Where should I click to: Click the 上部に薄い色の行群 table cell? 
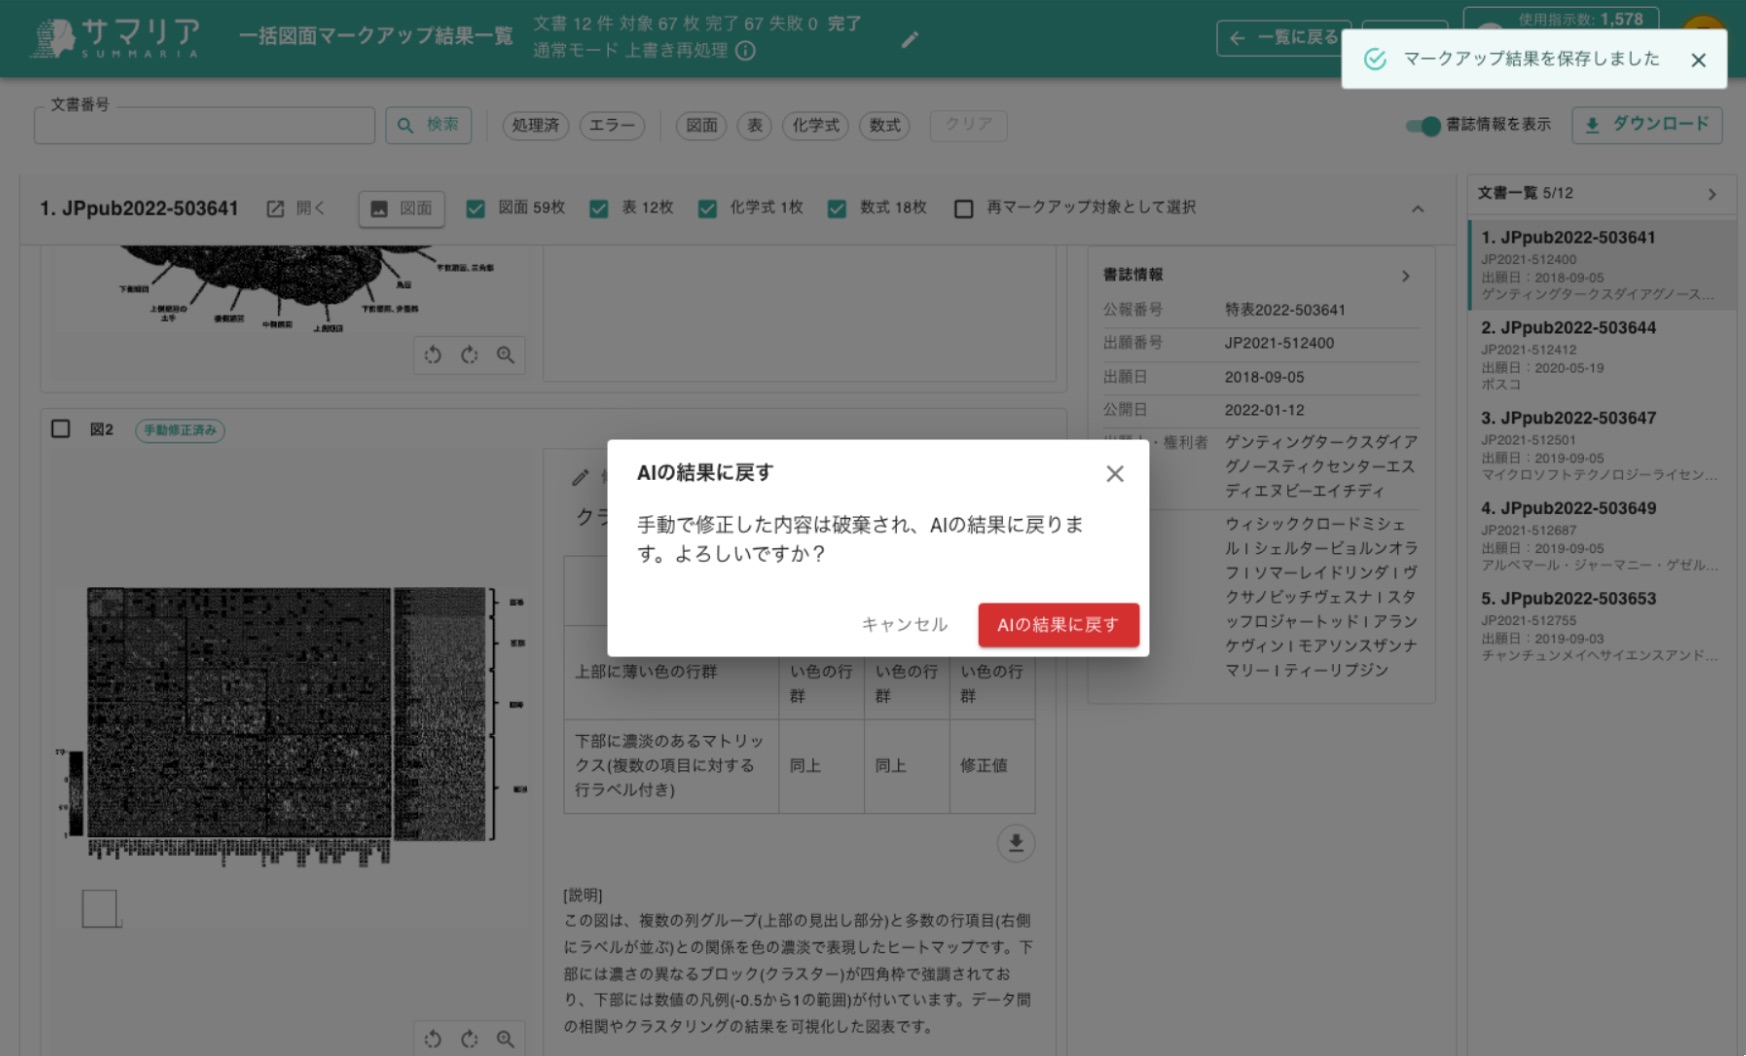(x=671, y=672)
